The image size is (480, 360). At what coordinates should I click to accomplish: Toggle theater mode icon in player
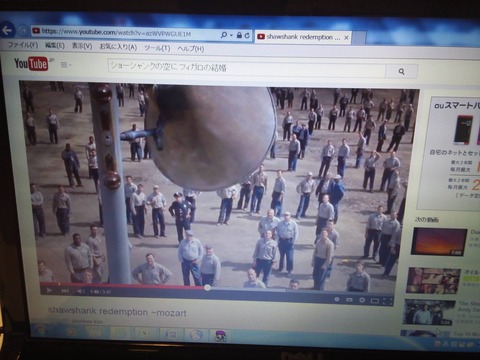[x=375, y=301]
